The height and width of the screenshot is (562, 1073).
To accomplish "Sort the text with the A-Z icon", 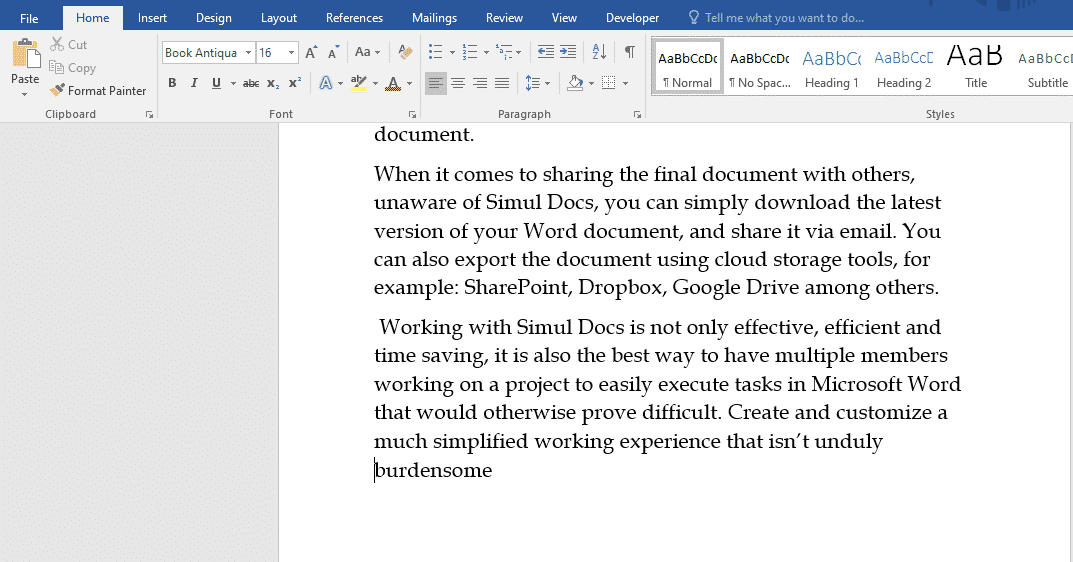I will [599, 52].
